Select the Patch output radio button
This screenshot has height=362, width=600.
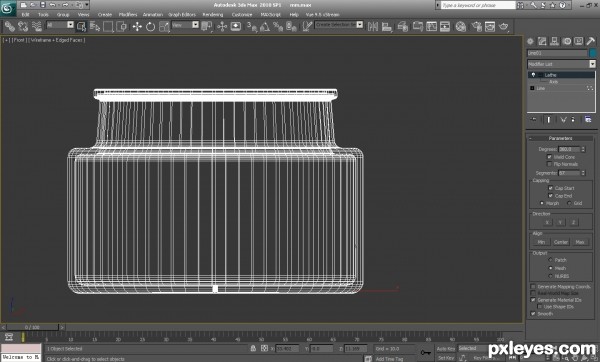[x=550, y=260]
